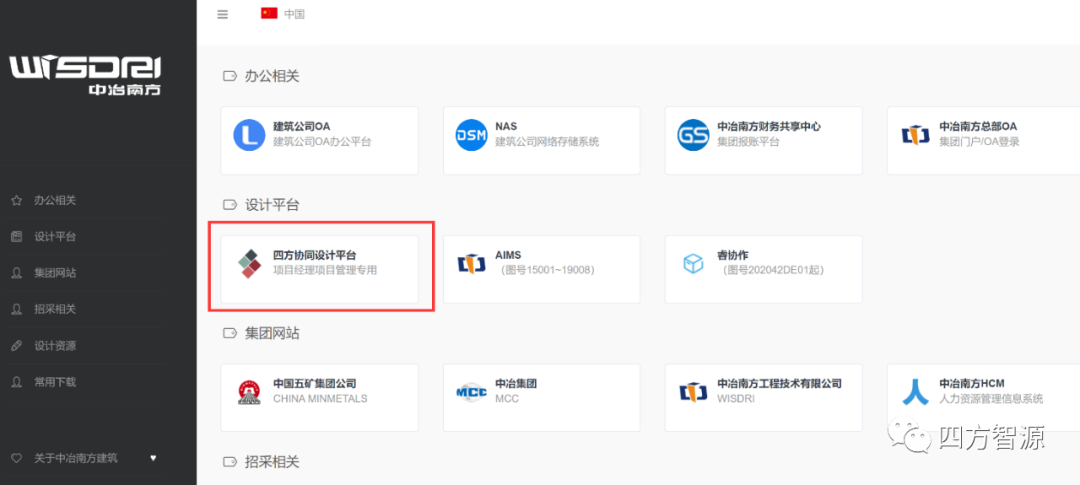The height and width of the screenshot is (485, 1080).
Task: Open the 中国五矿集团公司 title link
Action: pyautogui.click(x=315, y=384)
